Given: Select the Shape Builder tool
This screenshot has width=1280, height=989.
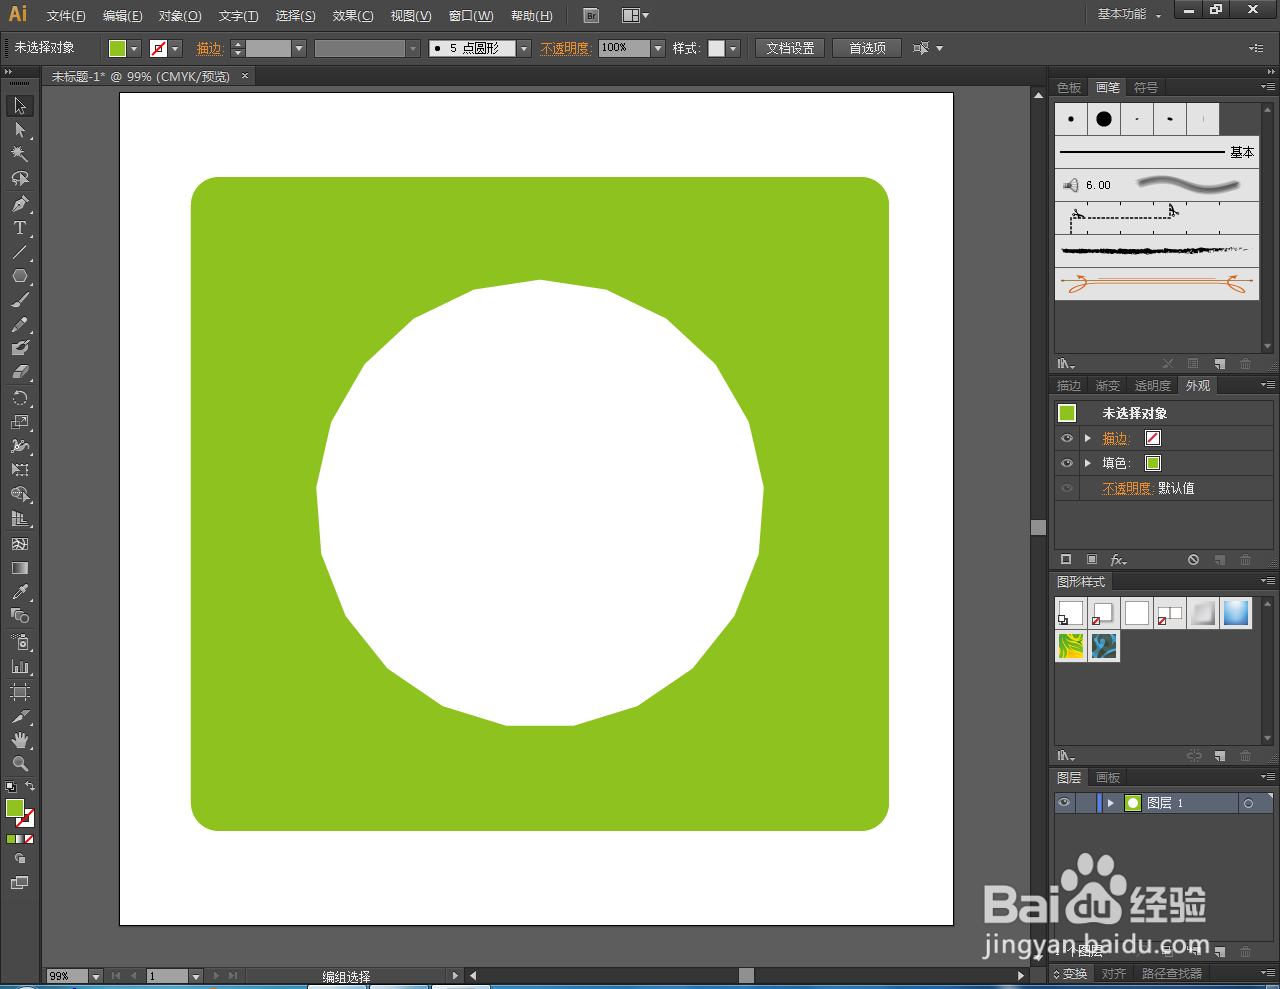Looking at the screenshot, I should click(x=20, y=495).
